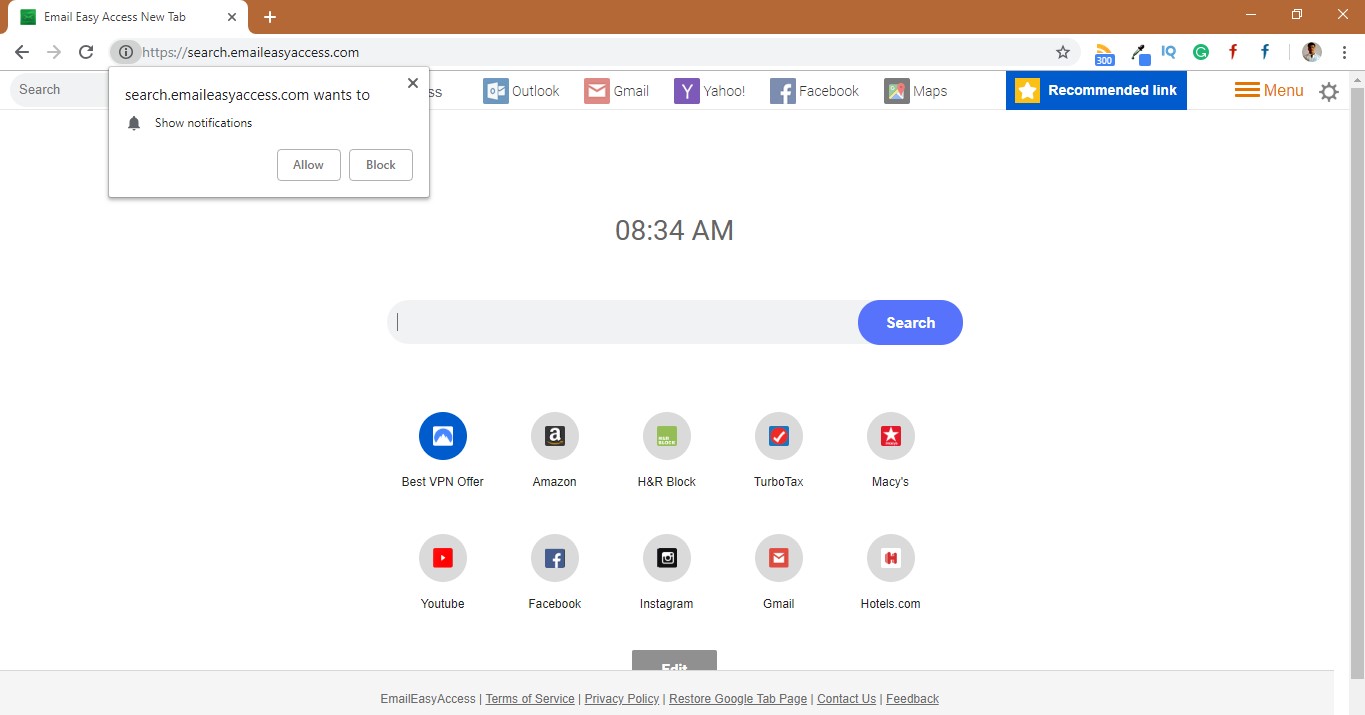Open the settings gear
This screenshot has width=1365, height=715.
pyautogui.click(x=1329, y=91)
